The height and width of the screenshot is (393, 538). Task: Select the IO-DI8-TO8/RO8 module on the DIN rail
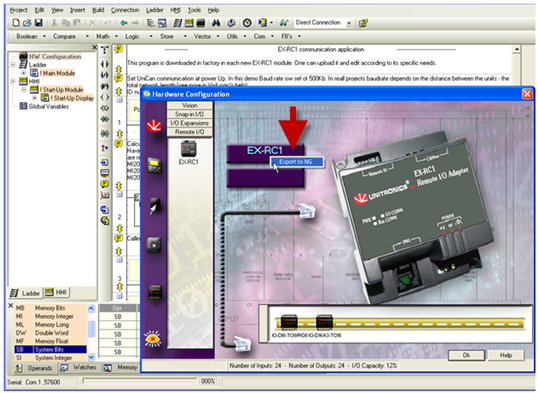(289, 323)
